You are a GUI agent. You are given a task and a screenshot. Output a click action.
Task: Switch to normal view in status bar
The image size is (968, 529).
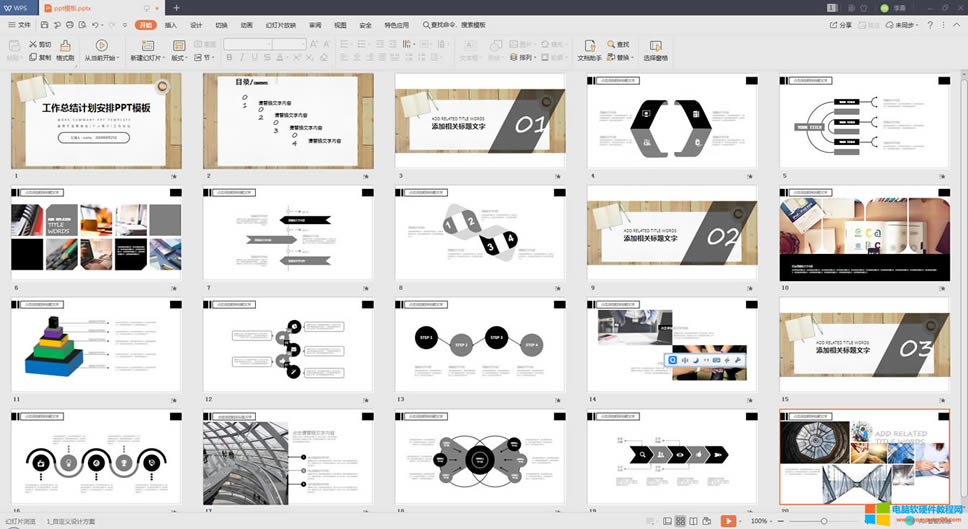coord(666,521)
